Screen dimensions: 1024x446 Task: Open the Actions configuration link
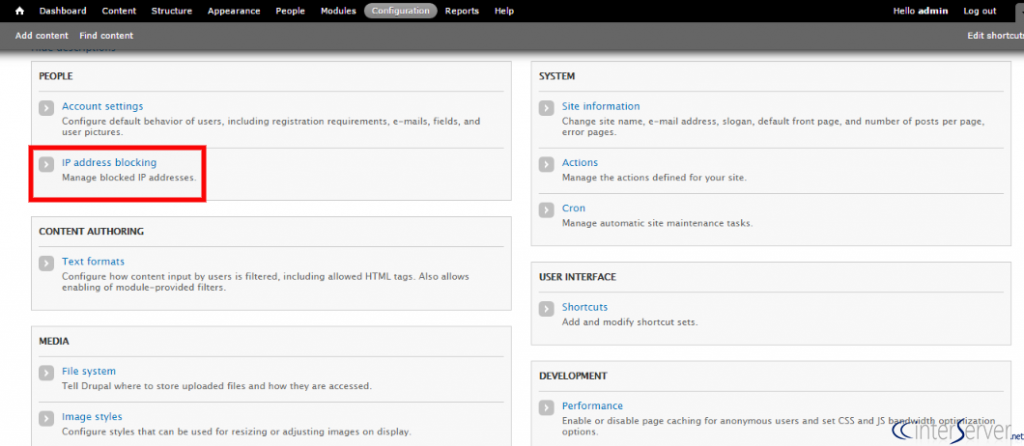point(580,163)
